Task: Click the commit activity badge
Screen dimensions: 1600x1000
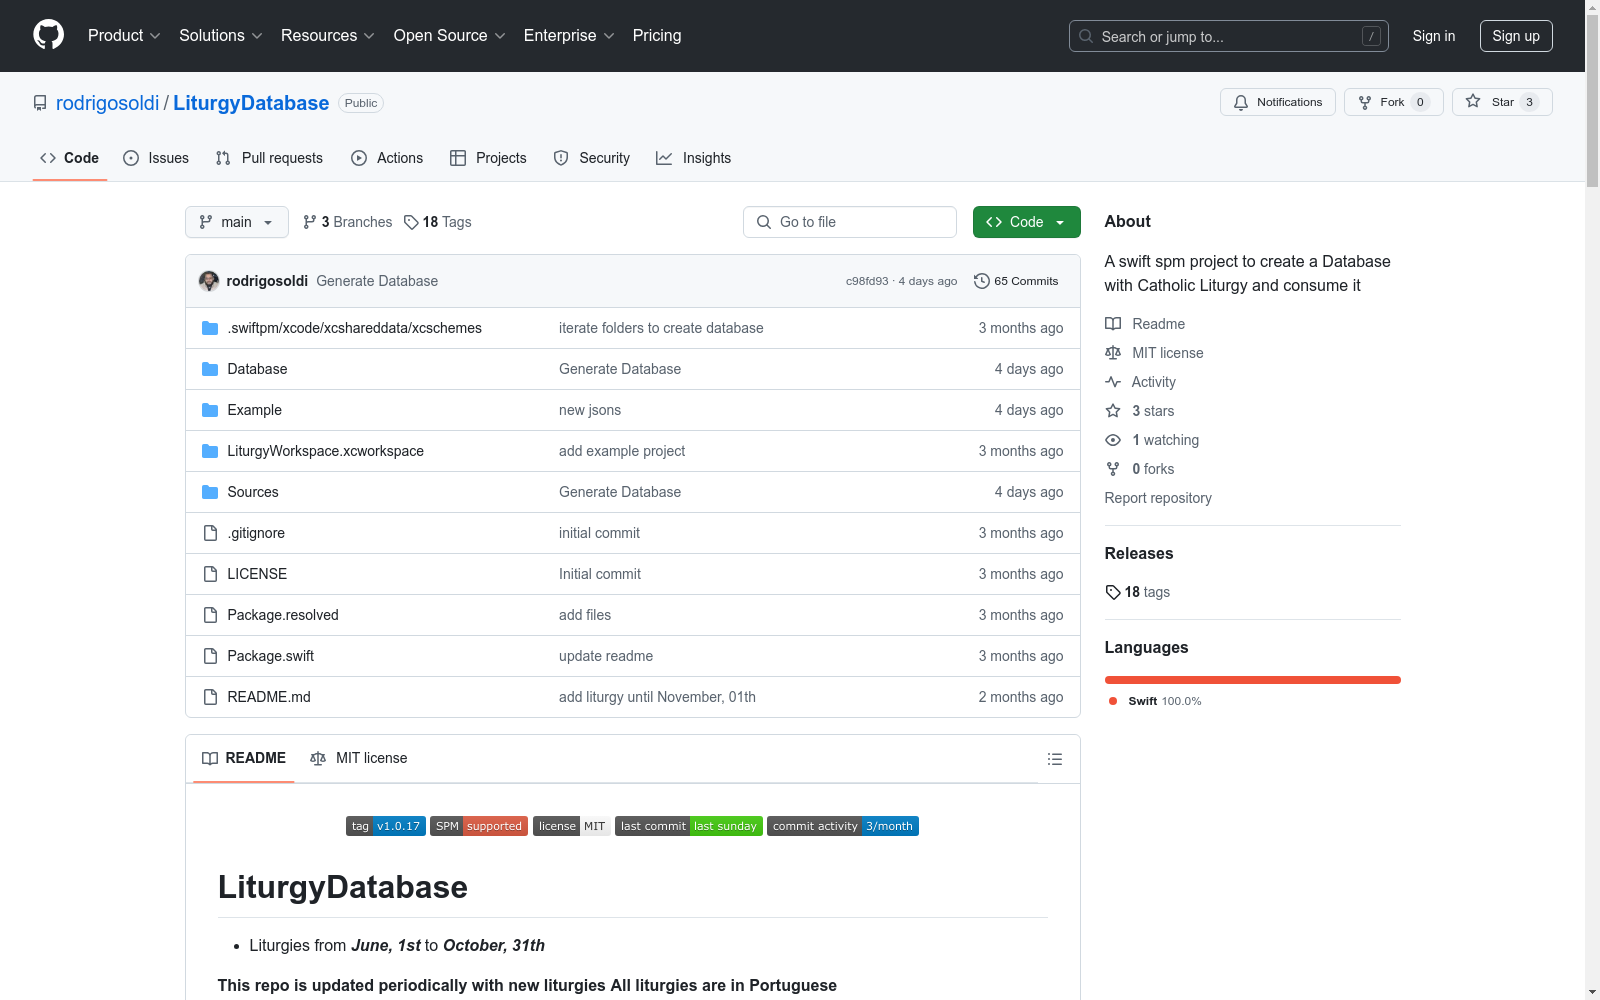Action: (843, 826)
